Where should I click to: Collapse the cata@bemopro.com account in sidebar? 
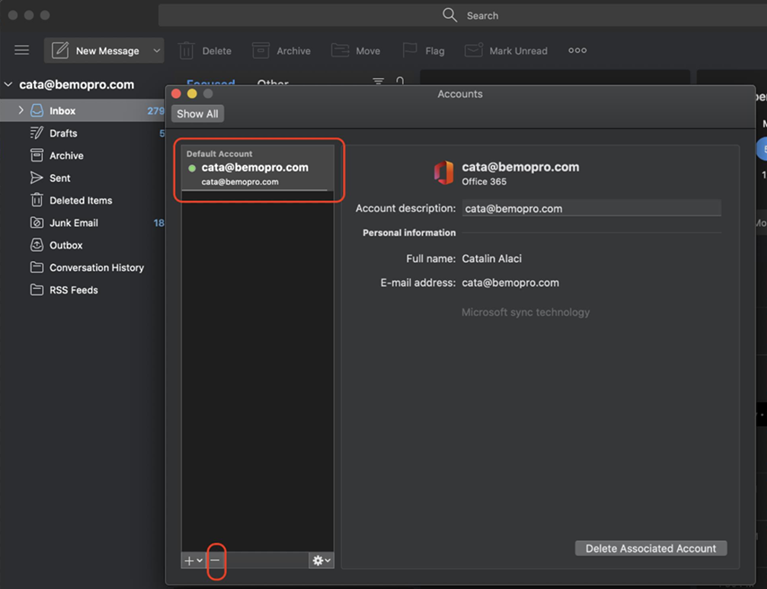[x=8, y=84]
